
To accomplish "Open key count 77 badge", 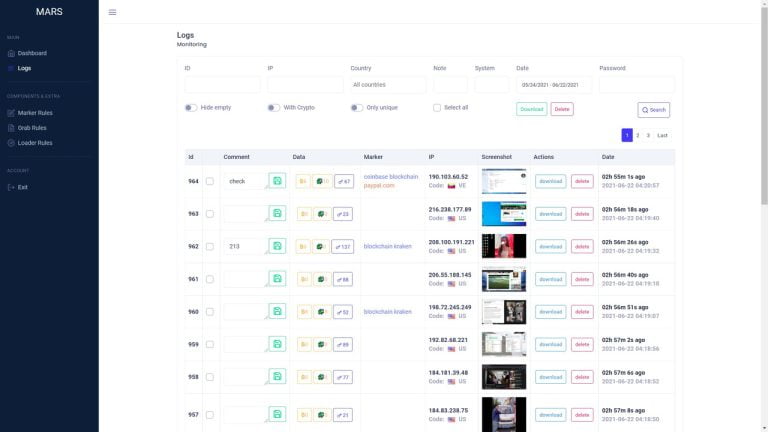I will [x=343, y=377].
